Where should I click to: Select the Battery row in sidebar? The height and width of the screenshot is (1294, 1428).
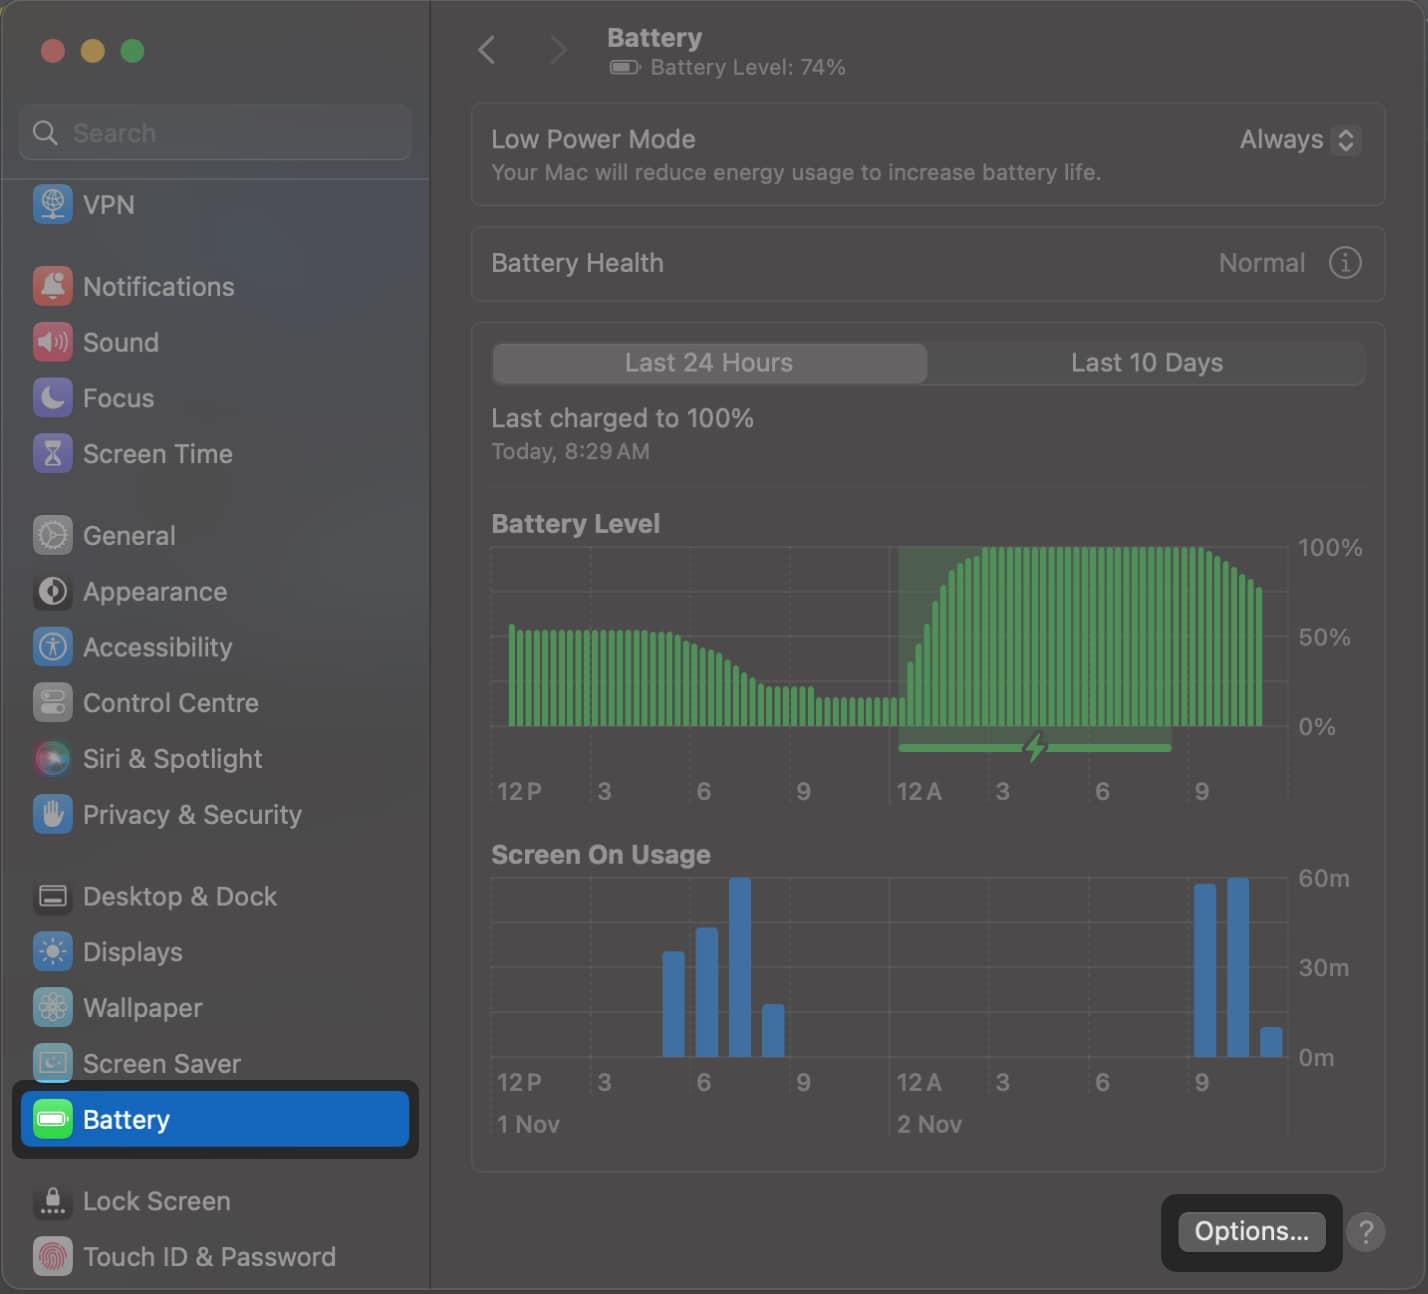[x=215, y=1119]
